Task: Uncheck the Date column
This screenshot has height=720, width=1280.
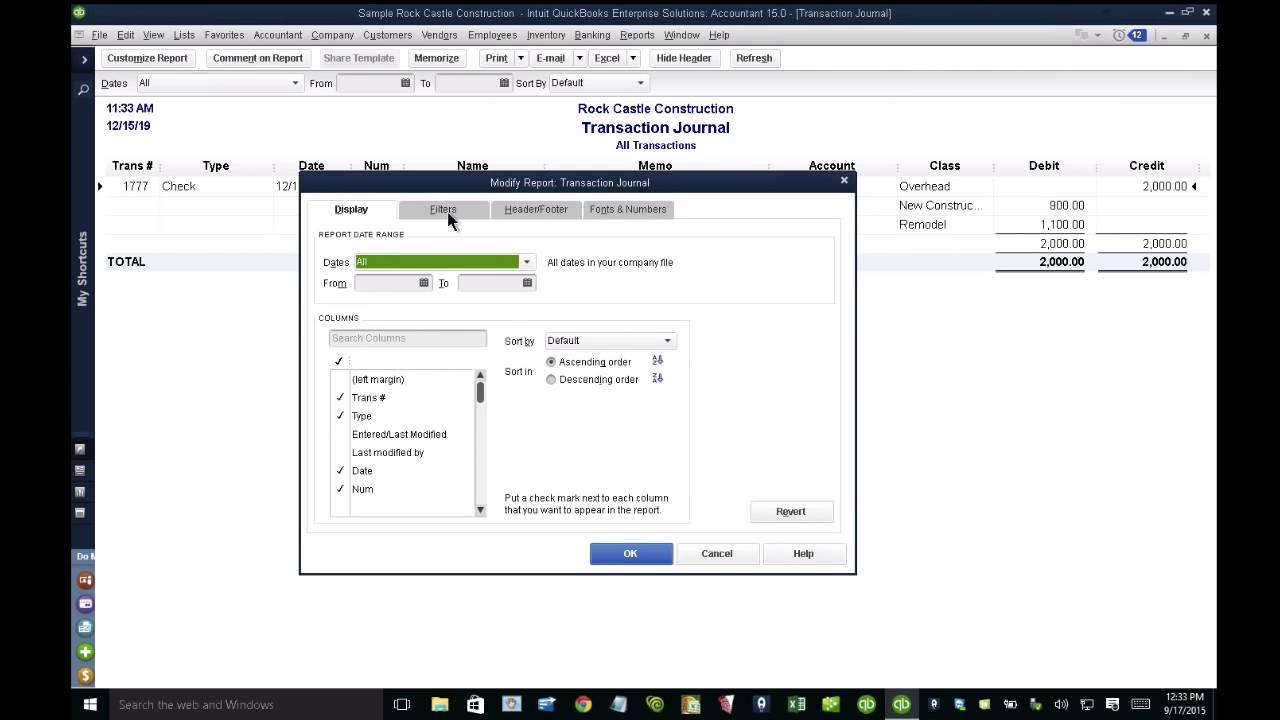Action: tap(340, 471)
